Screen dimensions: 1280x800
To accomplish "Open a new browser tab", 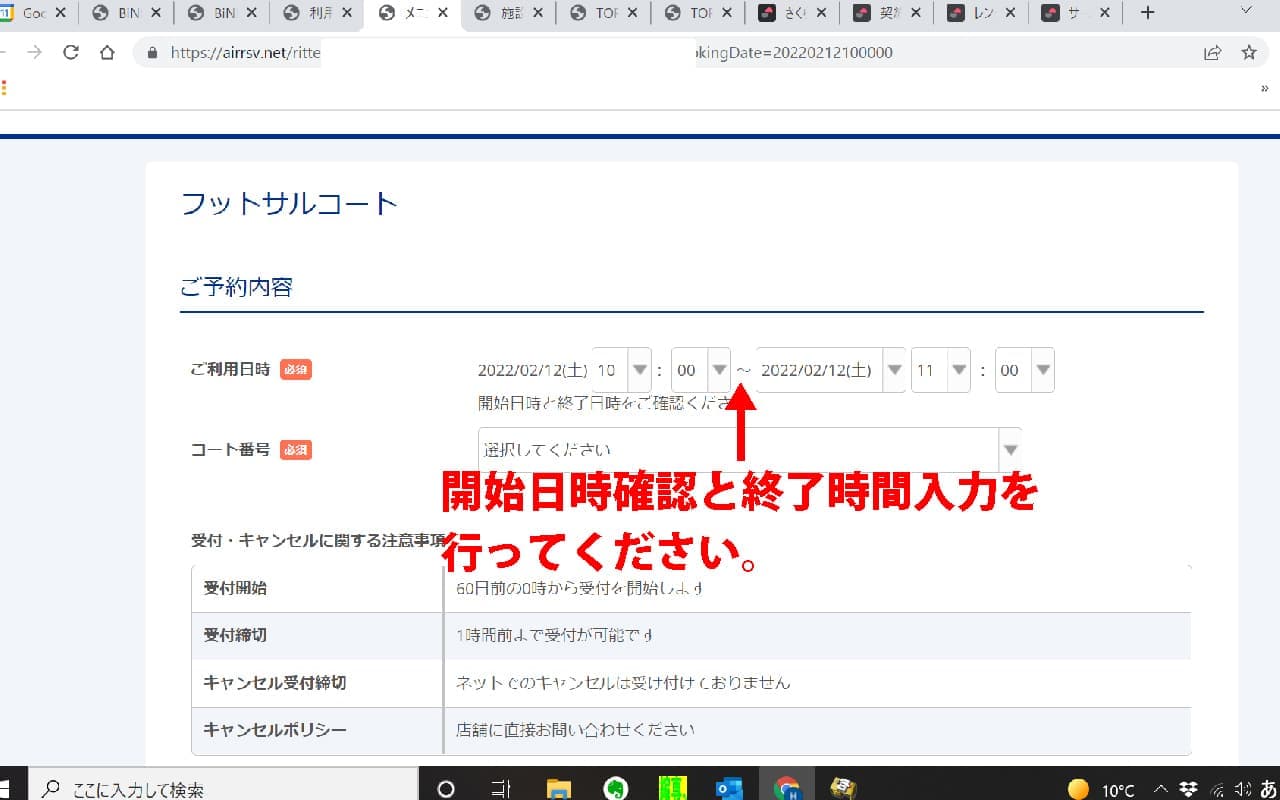I will 1147,13.
